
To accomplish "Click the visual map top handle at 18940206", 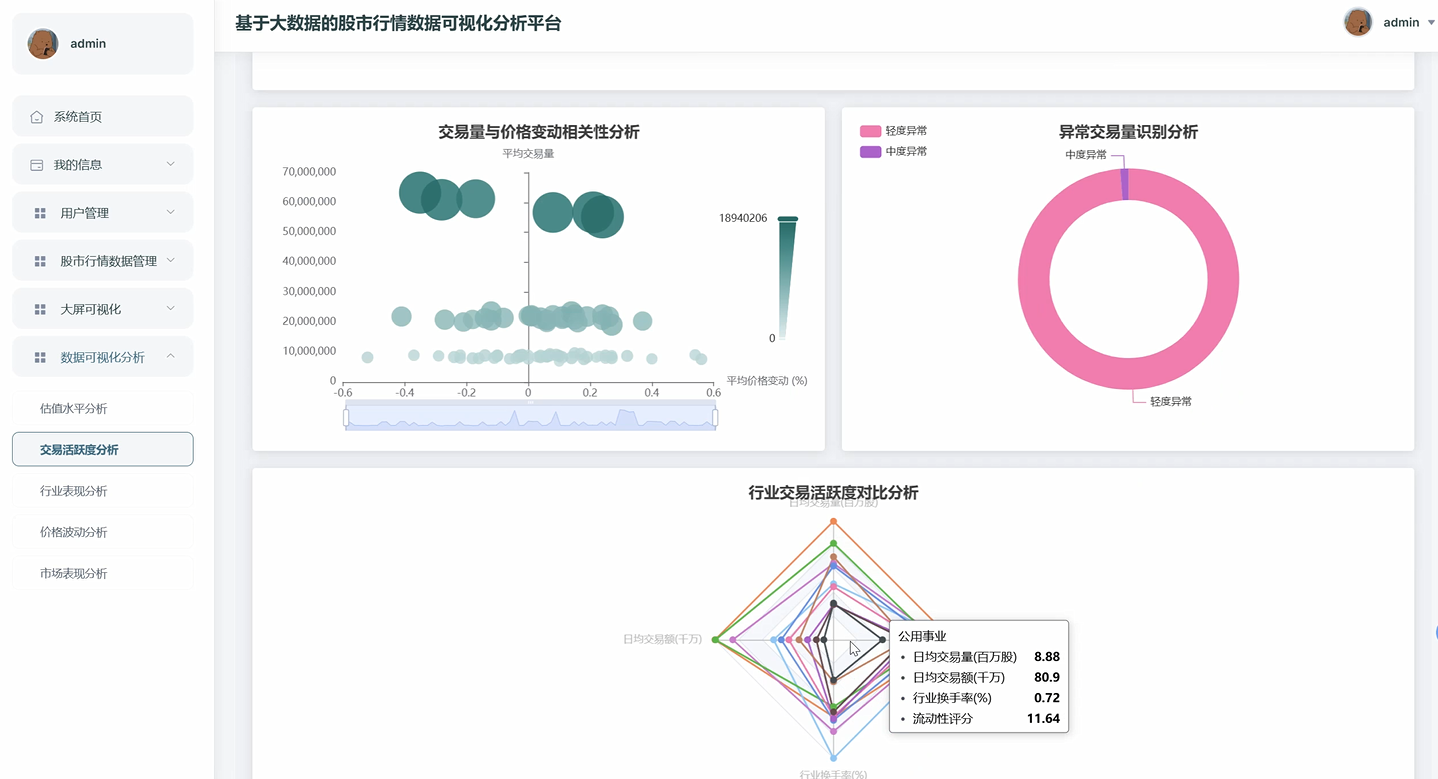I will coord(788,218).
